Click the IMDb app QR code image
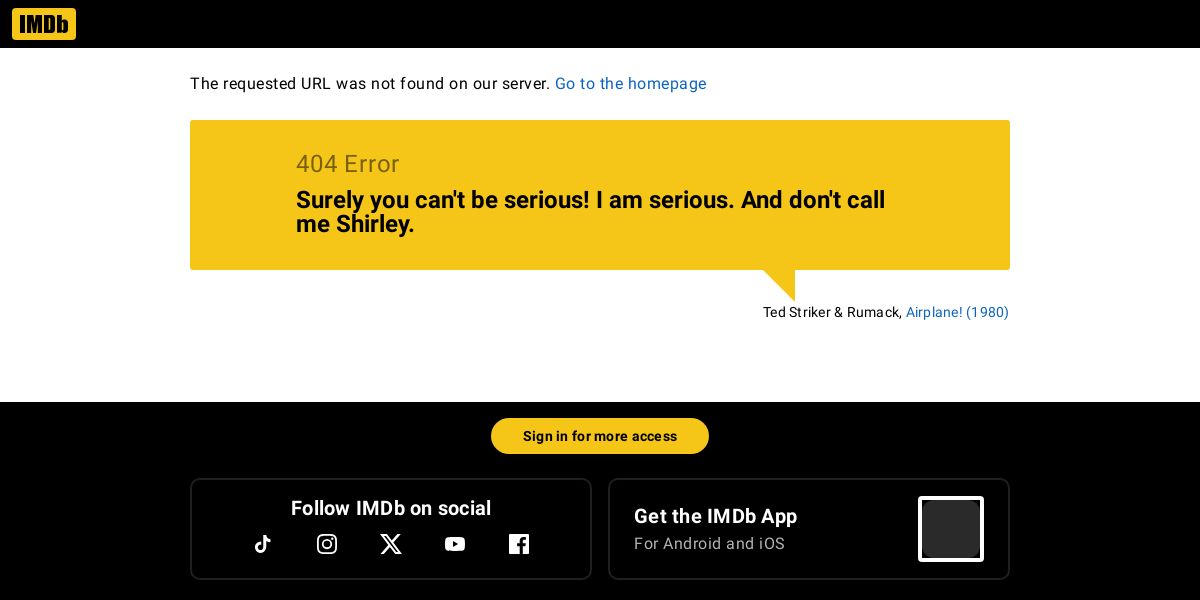The image size is (1200, 600). point(951,529)
